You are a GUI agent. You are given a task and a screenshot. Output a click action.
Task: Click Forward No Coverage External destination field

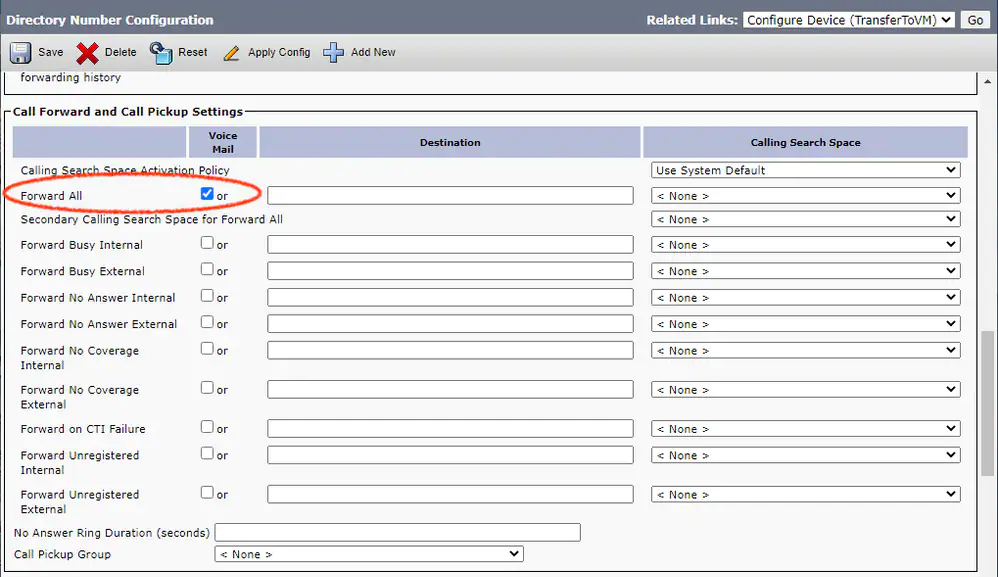pyautogui.click(x=450, y=389)
